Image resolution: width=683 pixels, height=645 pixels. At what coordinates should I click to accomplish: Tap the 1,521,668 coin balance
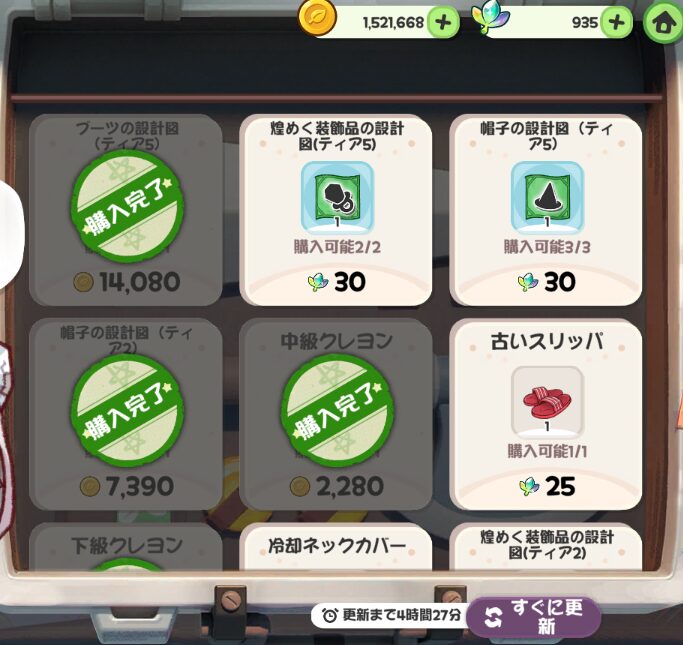coord(393,22)
